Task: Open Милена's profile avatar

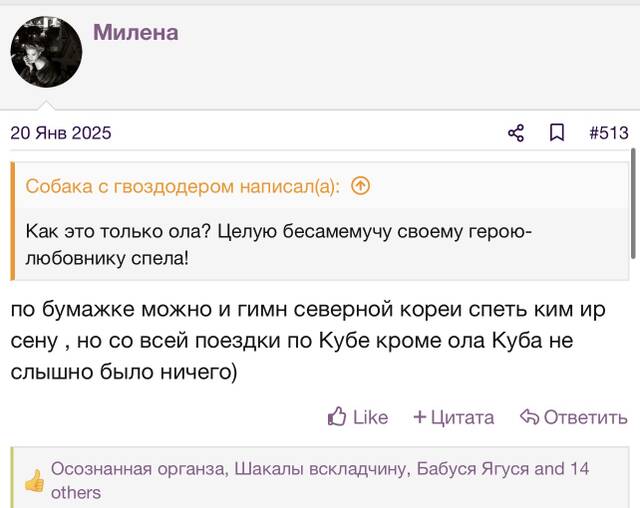Action: [46, 52]
